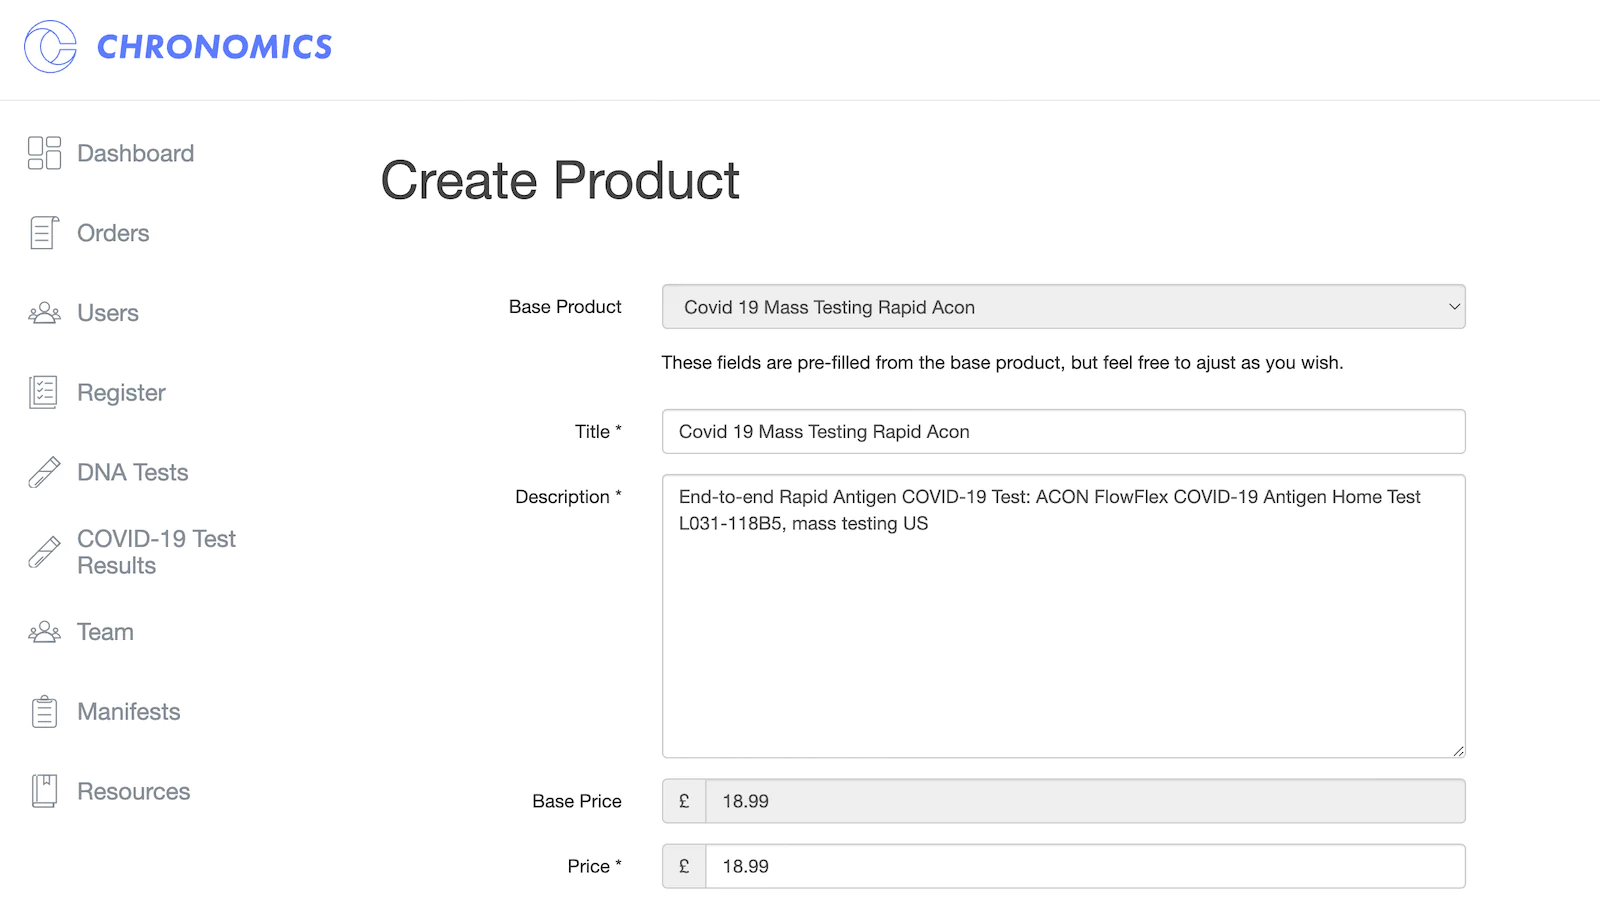This screenshot has height=900, width=1600.
Task: Click the Dashboard grid icon
Action: click(x=44, y=153)
